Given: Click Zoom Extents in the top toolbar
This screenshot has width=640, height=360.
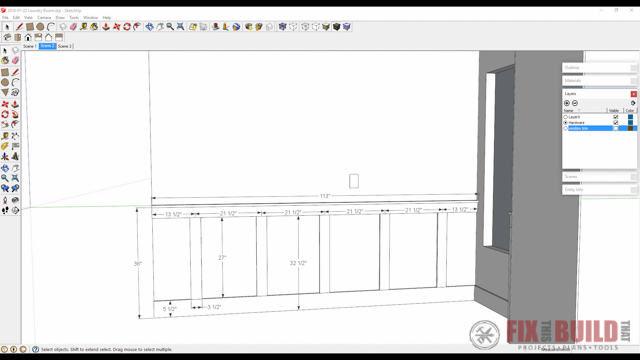Looking at the screenshot, I should pyautogui.click(x=180, y=27).
